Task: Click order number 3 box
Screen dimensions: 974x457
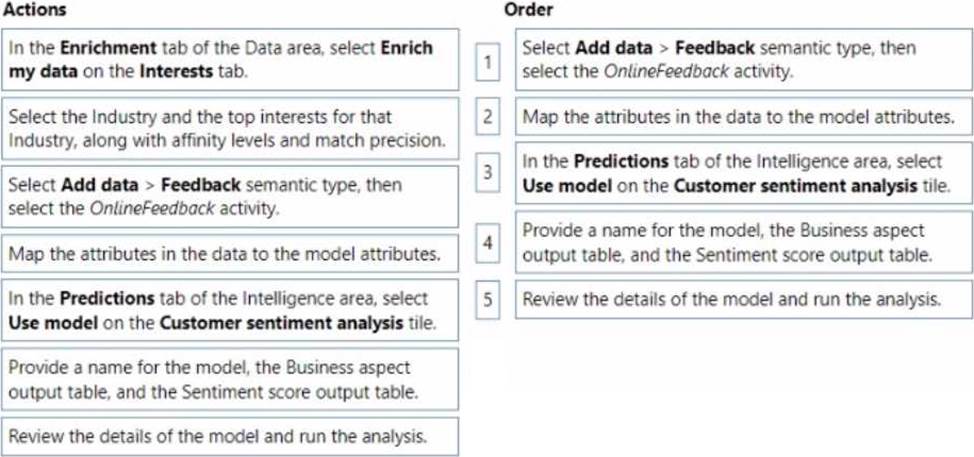Action: 488,172
